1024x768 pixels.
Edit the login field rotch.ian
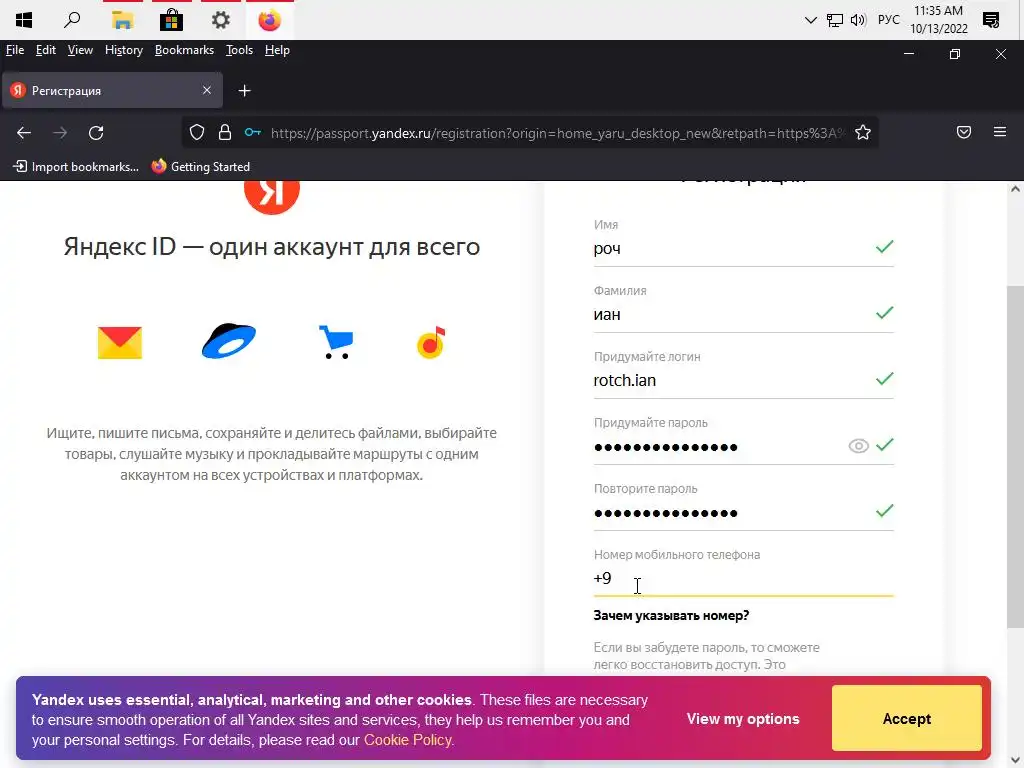click(x=743, y=381)
